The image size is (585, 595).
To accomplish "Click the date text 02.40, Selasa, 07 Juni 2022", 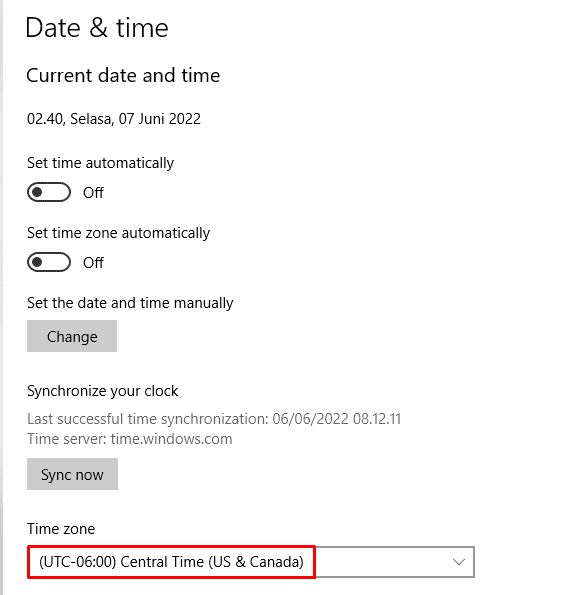I will pos(114,119).
